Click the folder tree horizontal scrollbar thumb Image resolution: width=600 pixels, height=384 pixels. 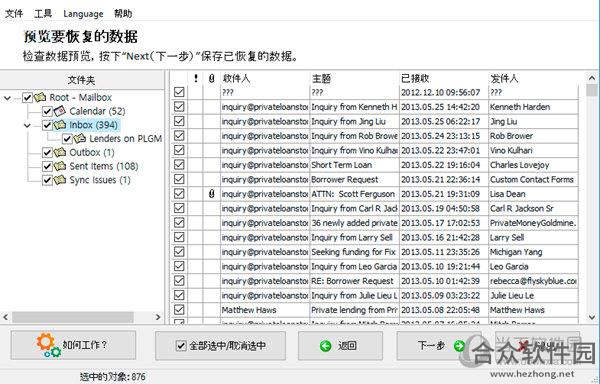[73, 317]
